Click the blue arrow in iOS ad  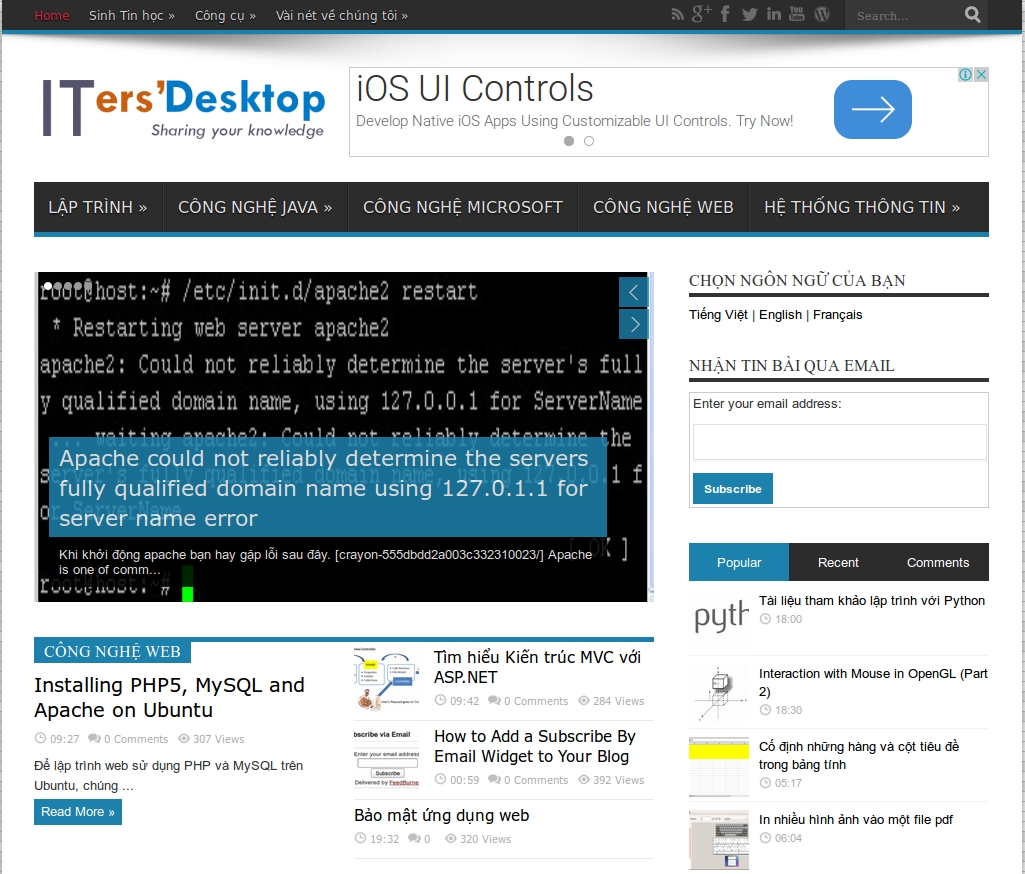pyautogui.click(x=873, y=109)
